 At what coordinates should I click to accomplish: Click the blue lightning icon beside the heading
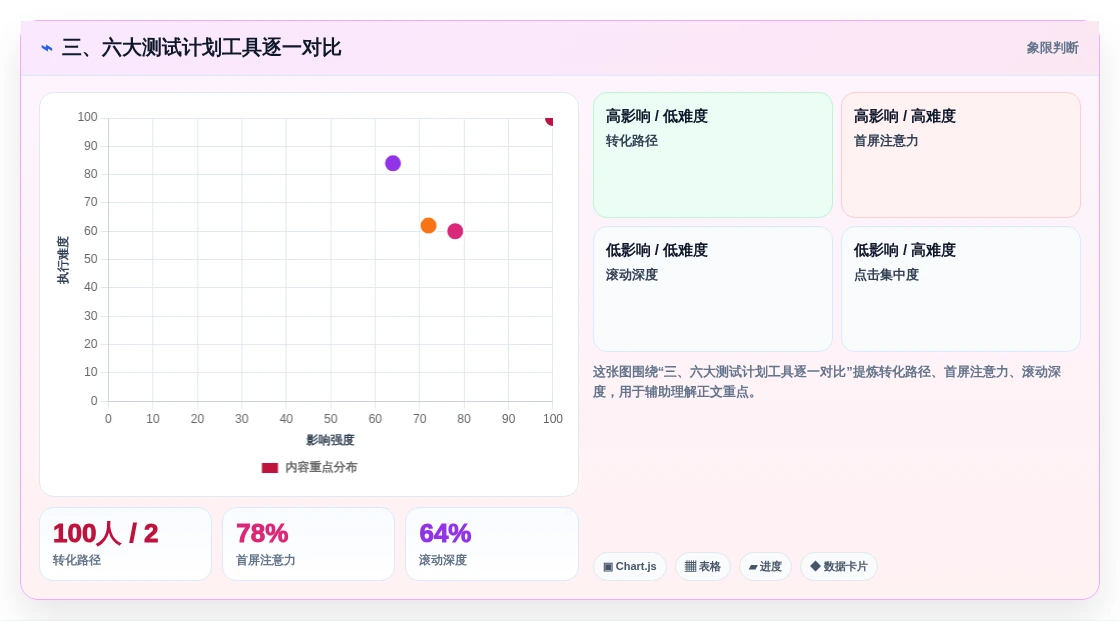click(x=47, y=48)
